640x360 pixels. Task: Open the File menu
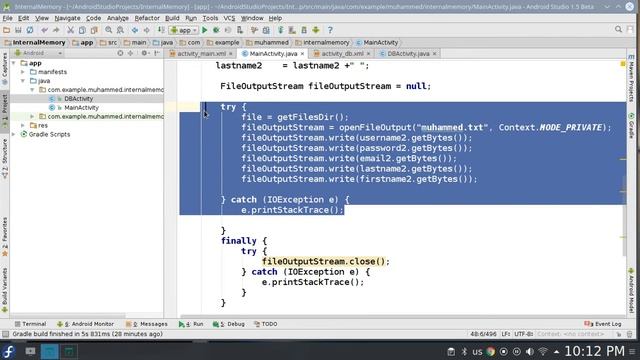tap(7, 18)
